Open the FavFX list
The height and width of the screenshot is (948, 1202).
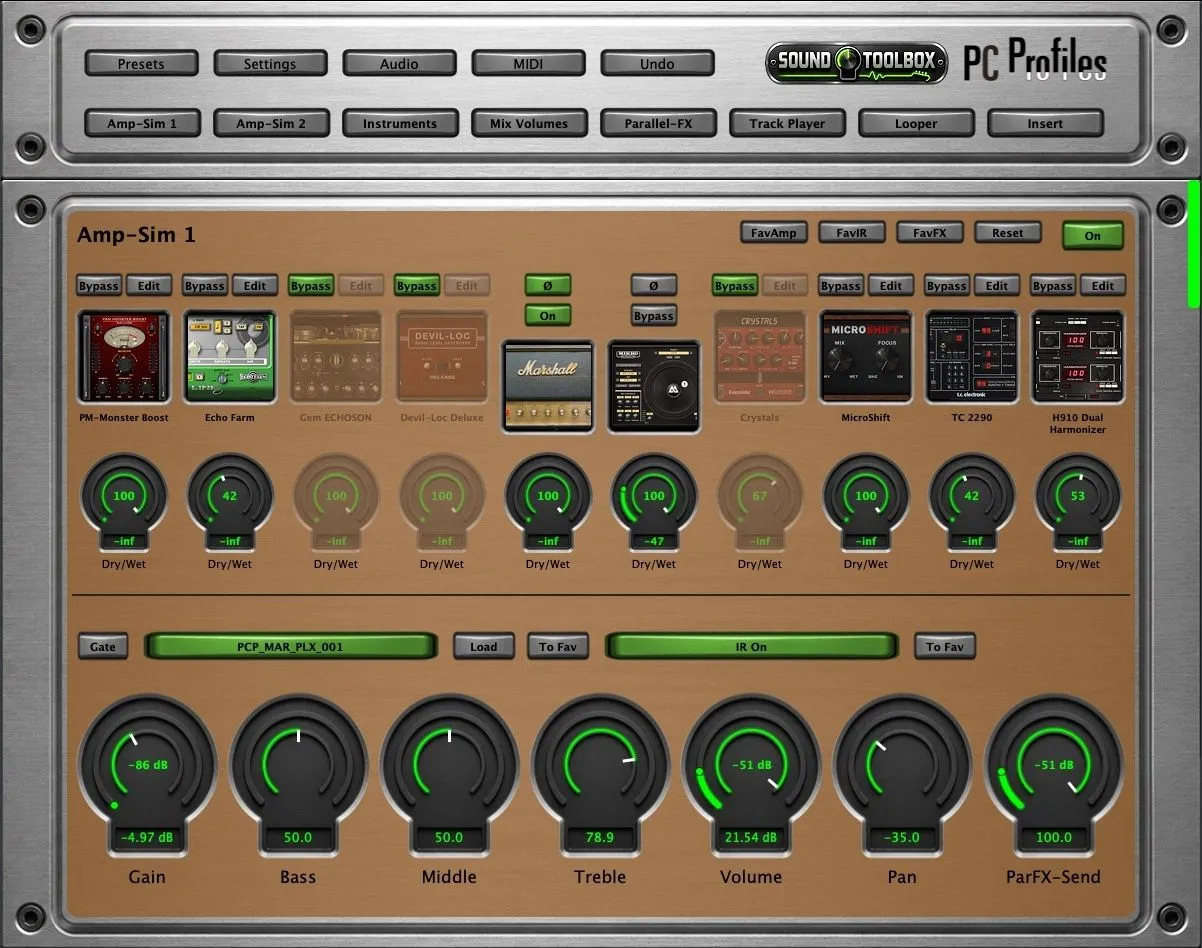(x=930, y=233)
